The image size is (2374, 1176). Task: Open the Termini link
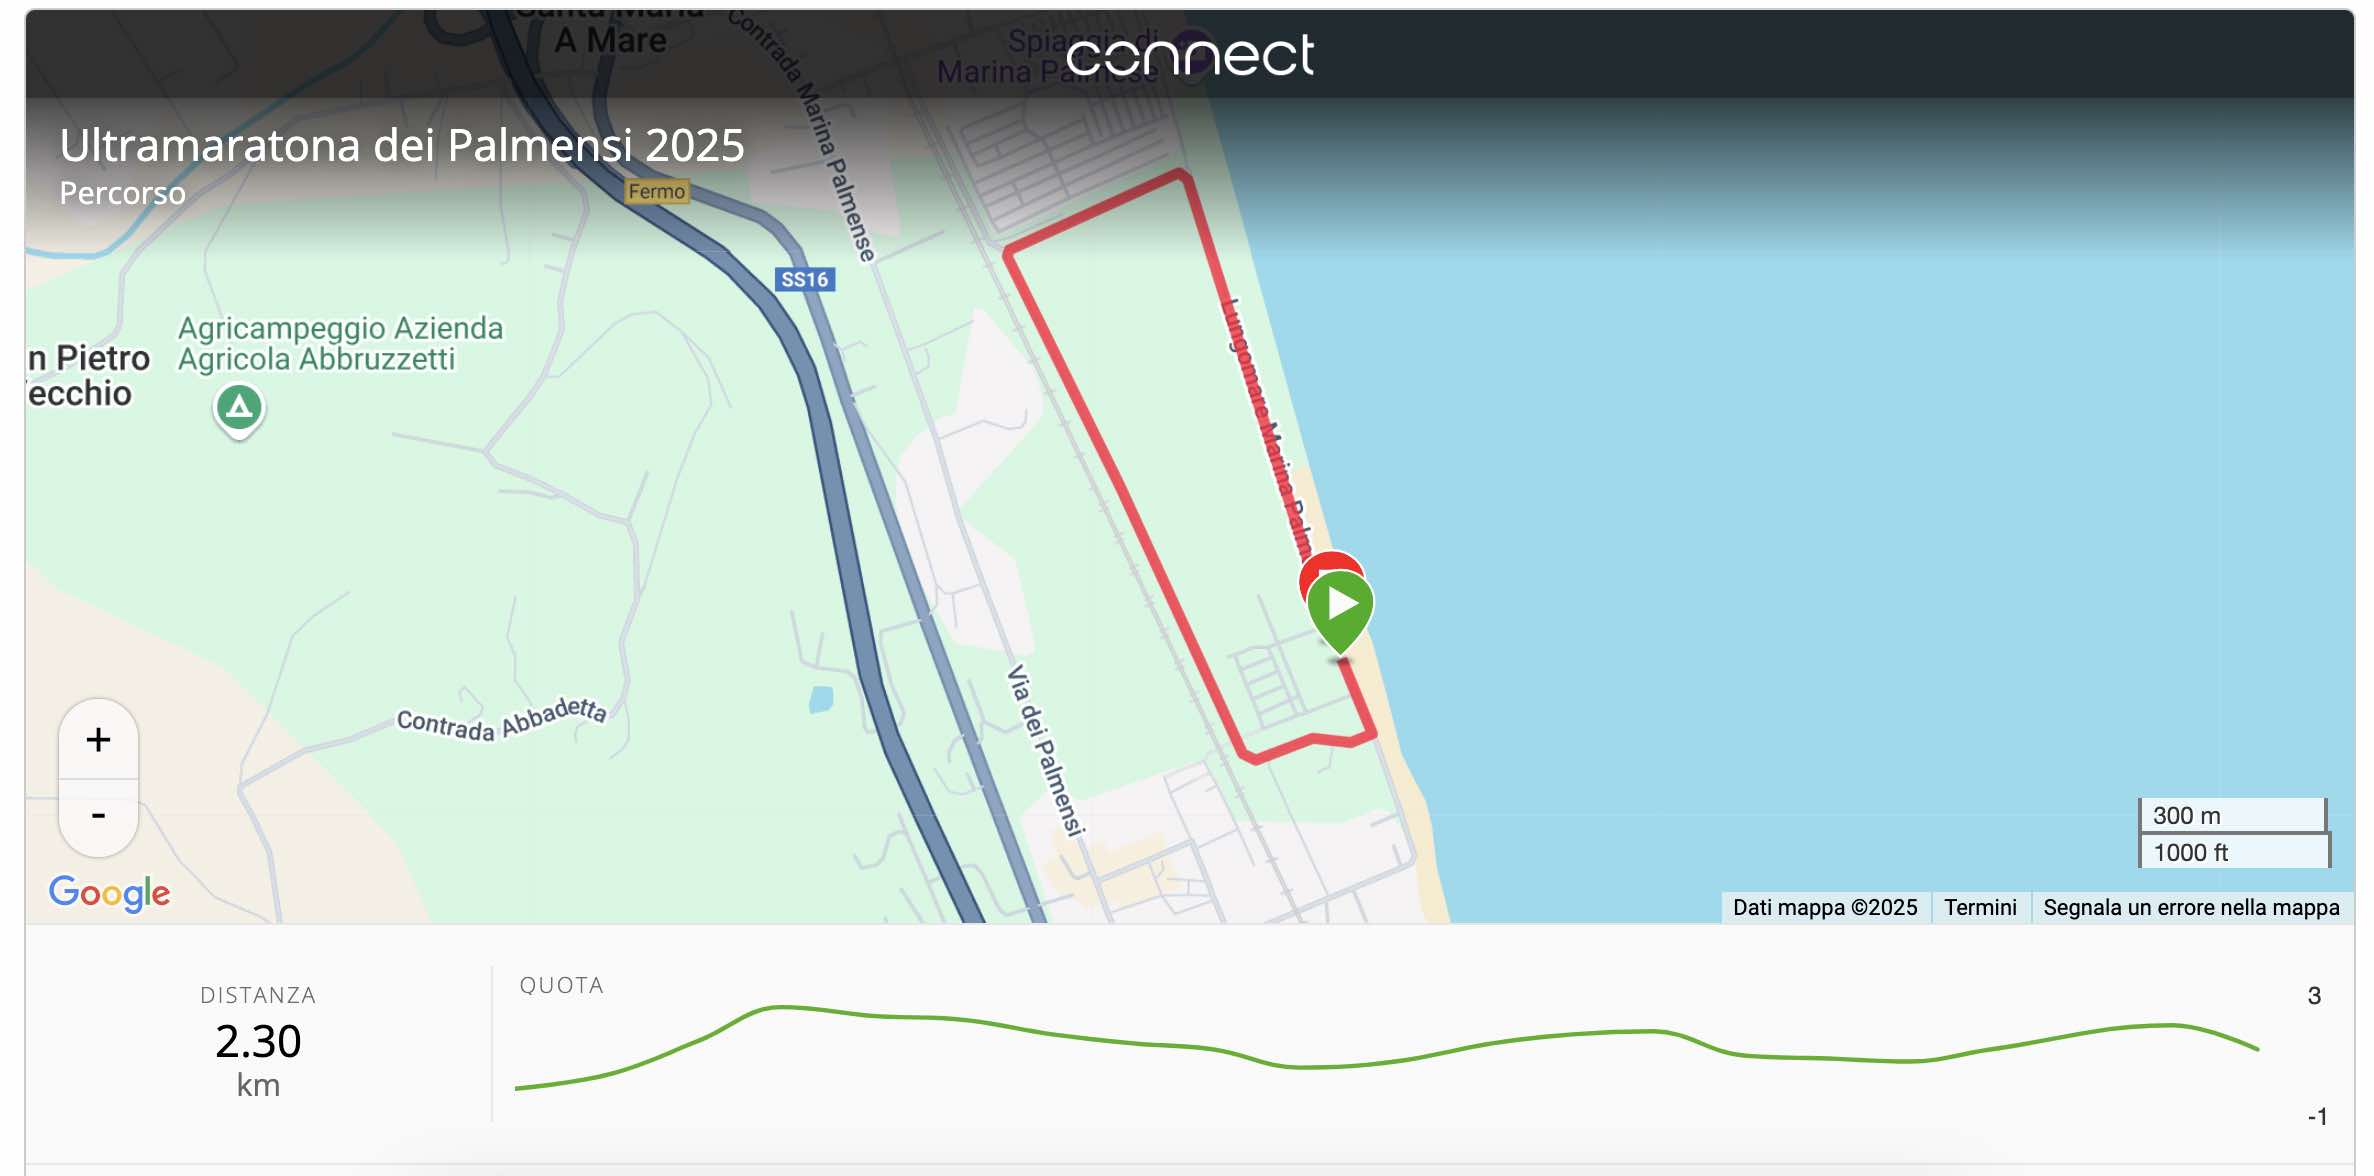point(1980,907)
